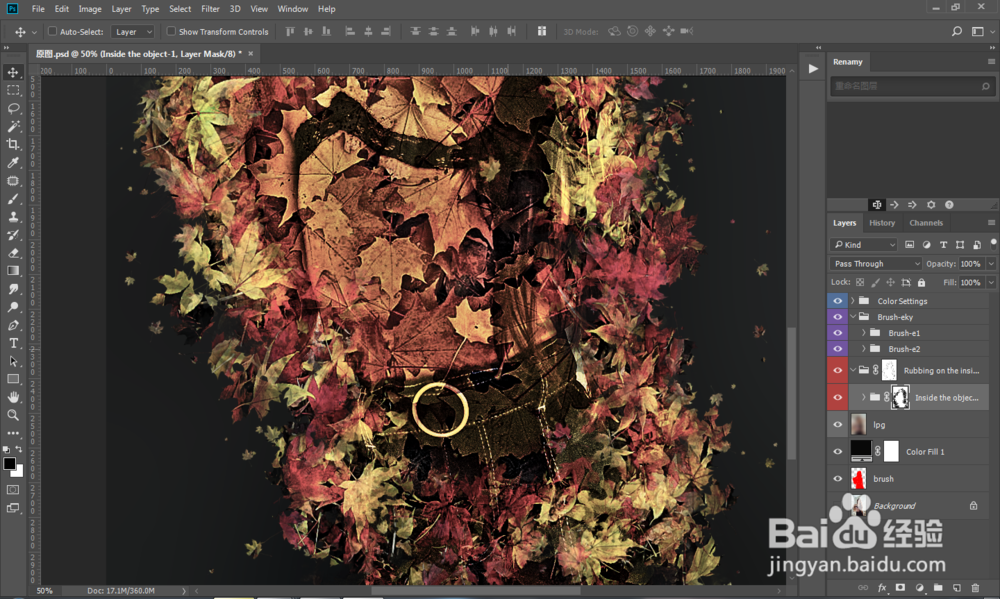Open the Pass Through blend mode dropdown

(876, 263)
